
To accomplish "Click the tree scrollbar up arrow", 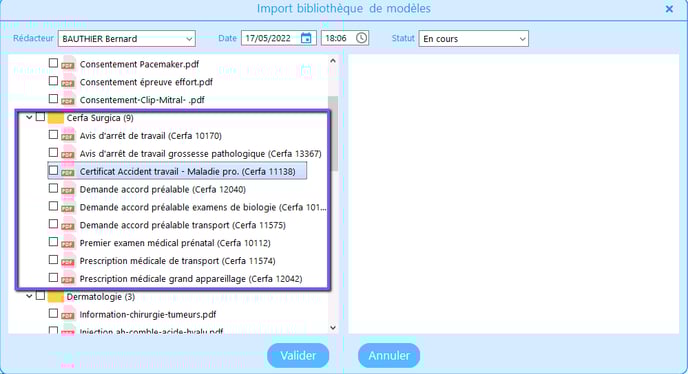I will (x=333, y=61).
